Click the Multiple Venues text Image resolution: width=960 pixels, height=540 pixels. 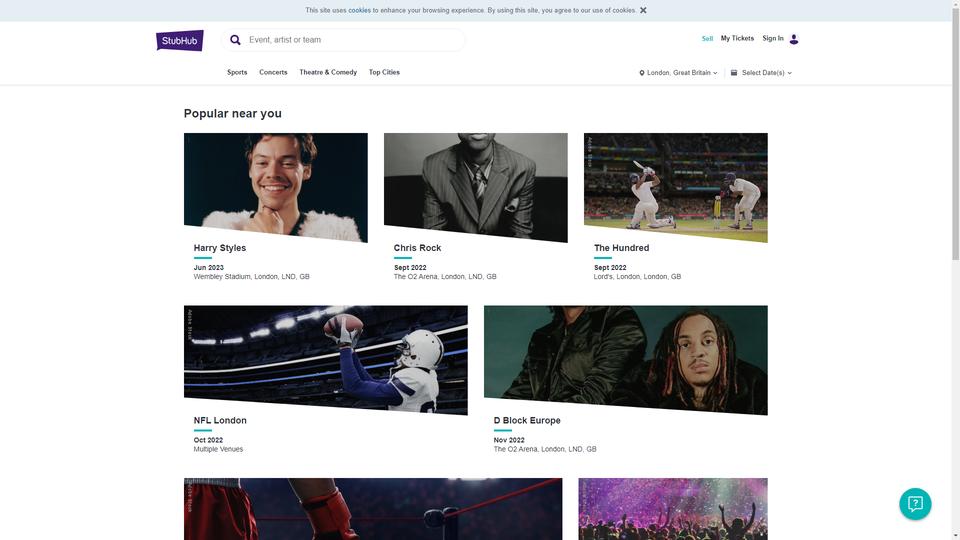point(218,449)
